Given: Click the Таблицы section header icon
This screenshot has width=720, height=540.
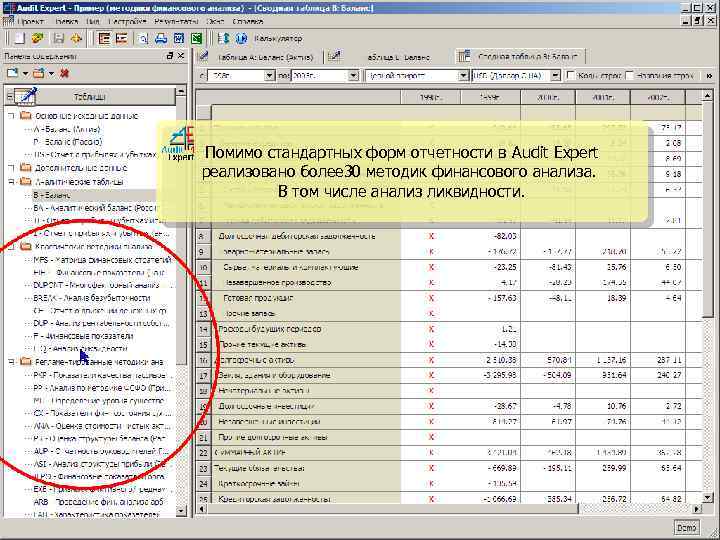Looking at the screenshot, I should coord(26,96).
